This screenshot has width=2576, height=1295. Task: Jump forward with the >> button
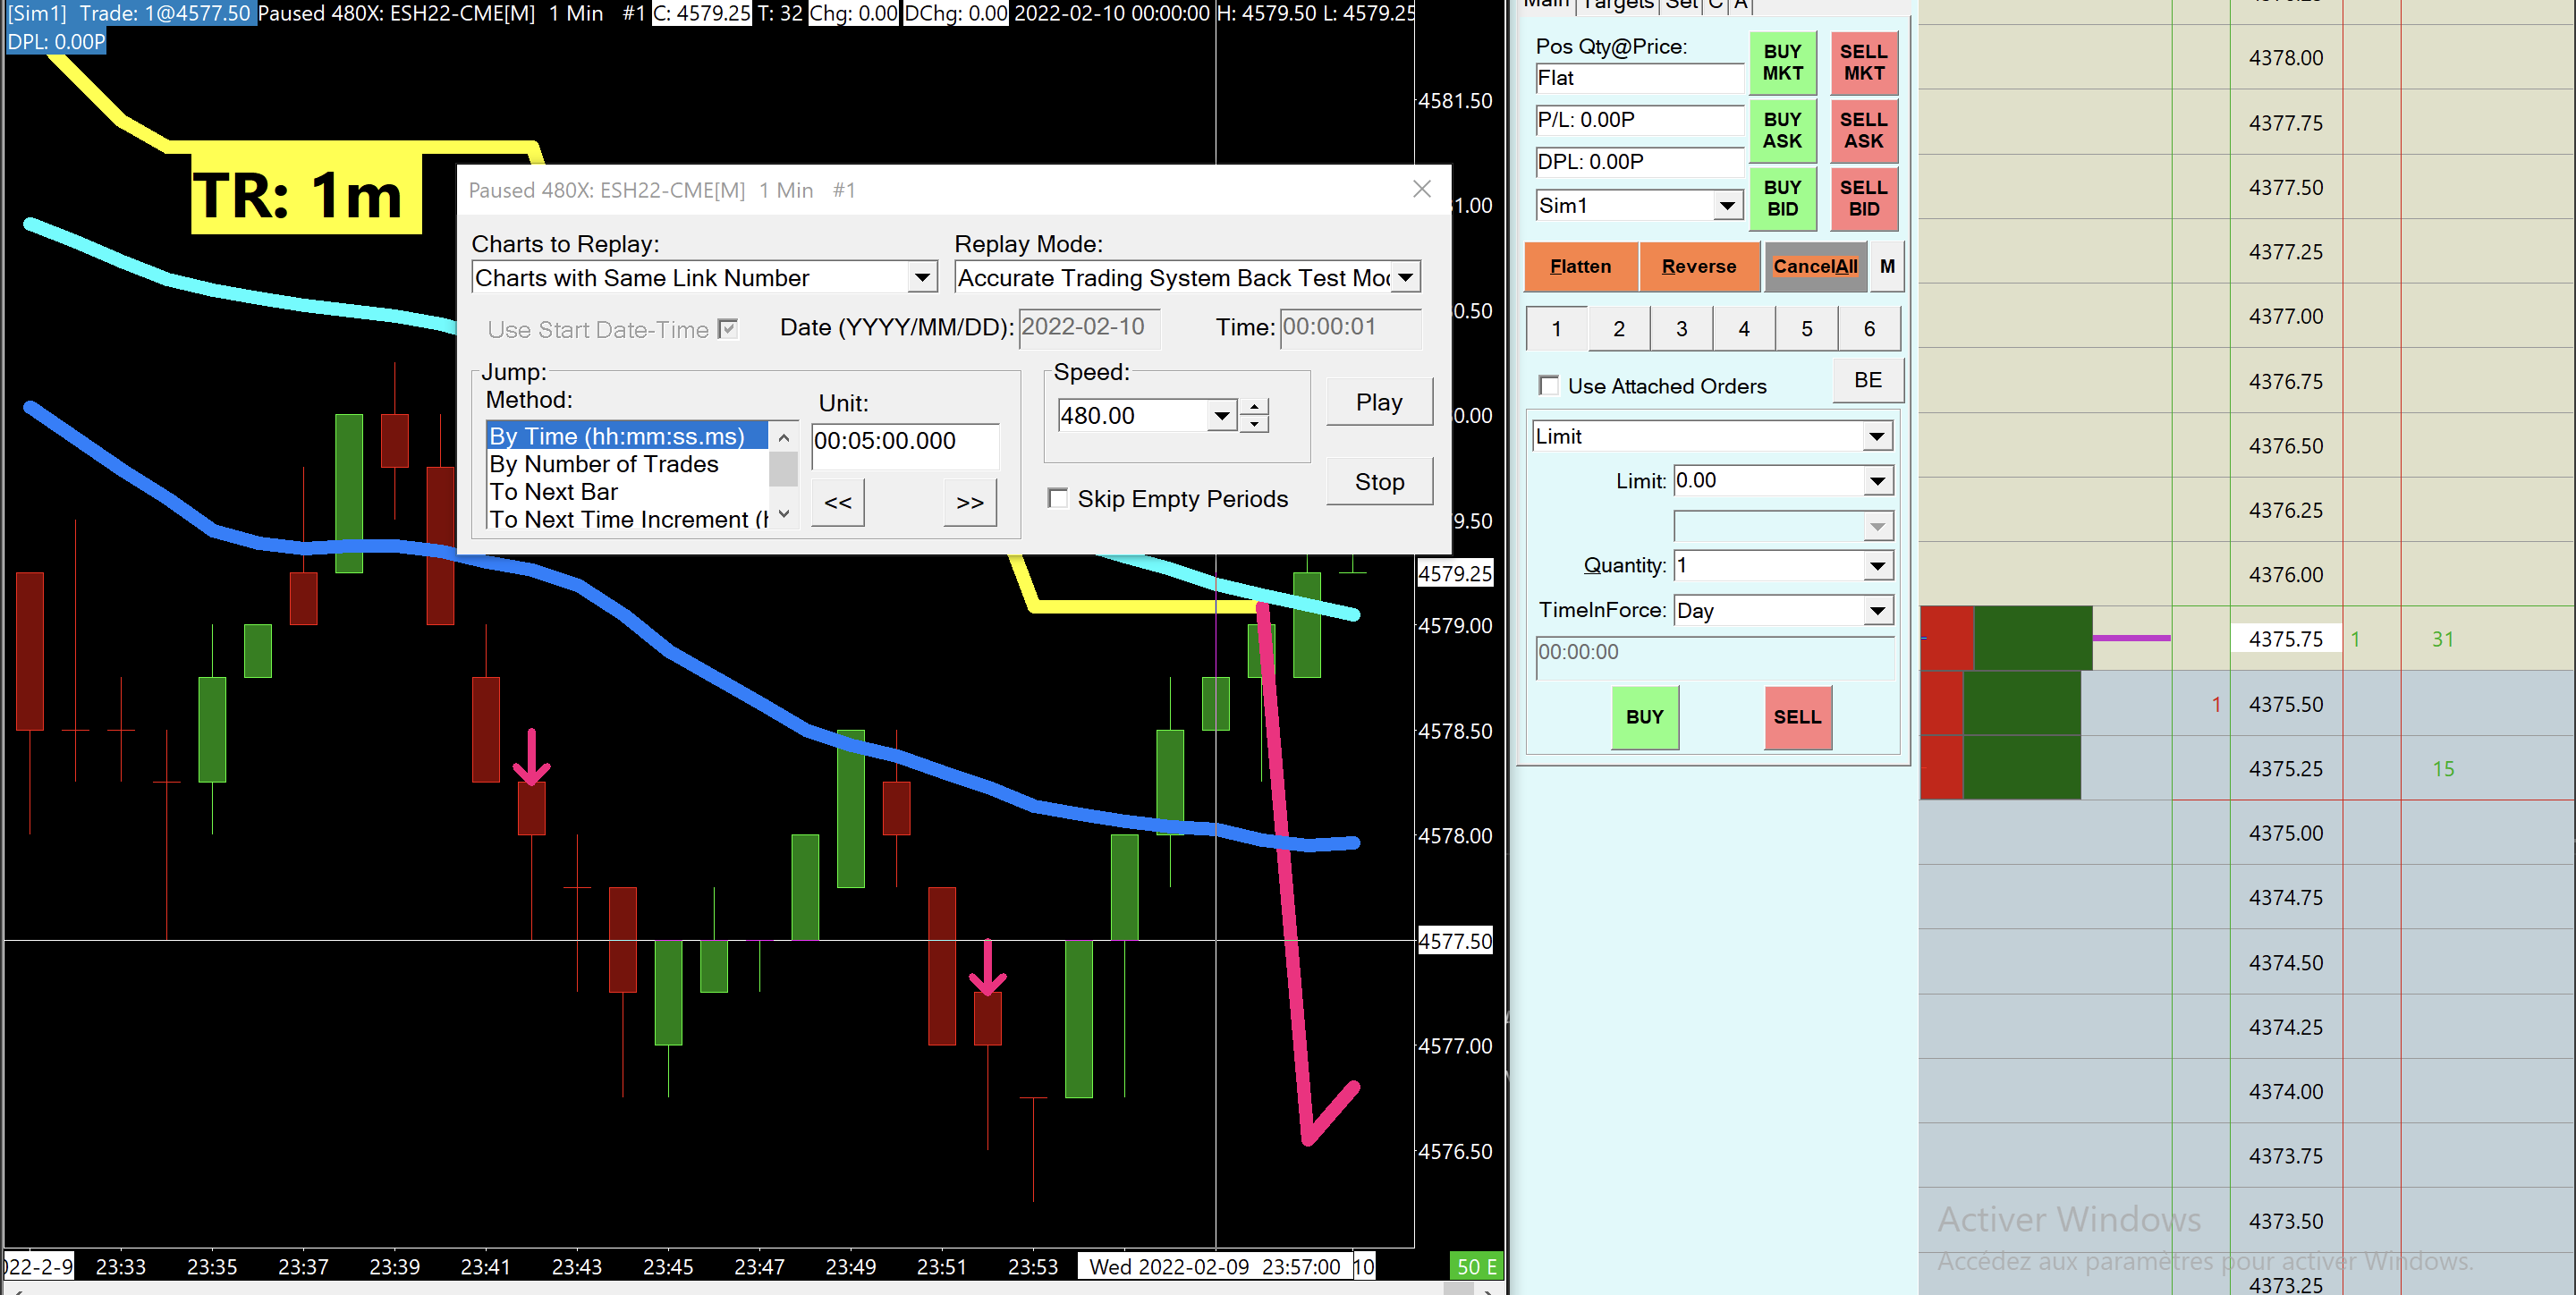point(969,502)
